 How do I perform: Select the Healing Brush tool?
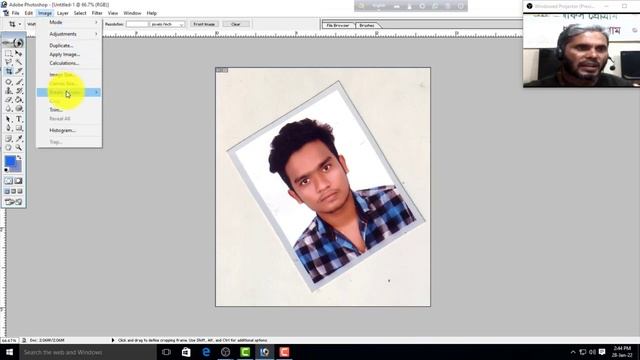pos(9,82)
